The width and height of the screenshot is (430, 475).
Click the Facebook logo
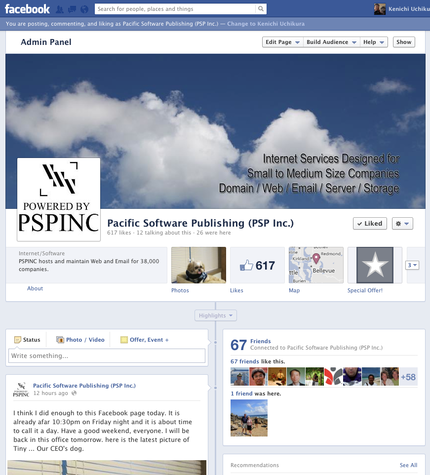click(x=27, y=9)
